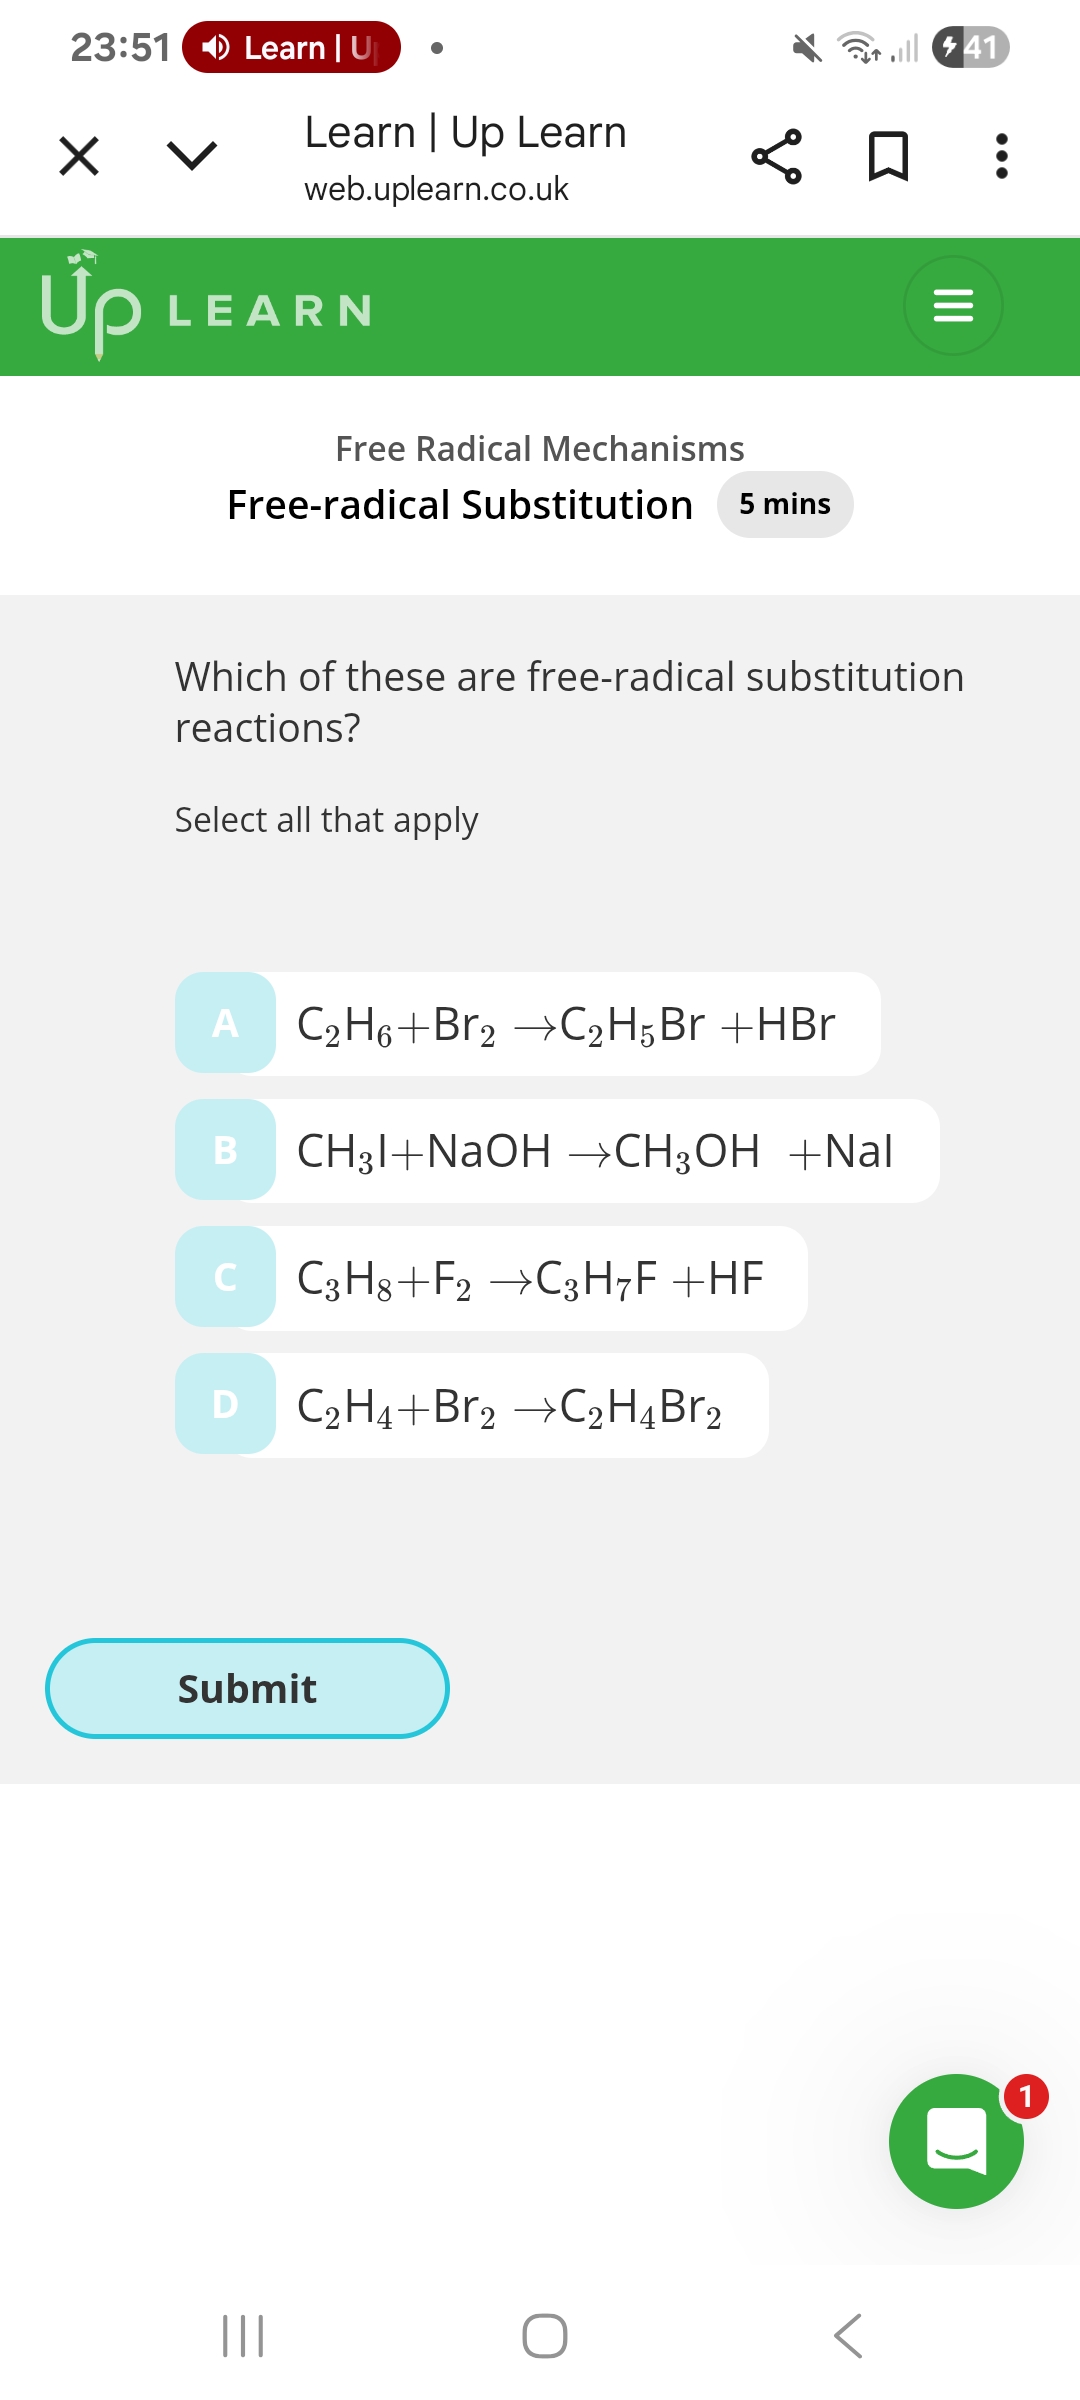Tap the Android home button

click(x=545, y=2336)
